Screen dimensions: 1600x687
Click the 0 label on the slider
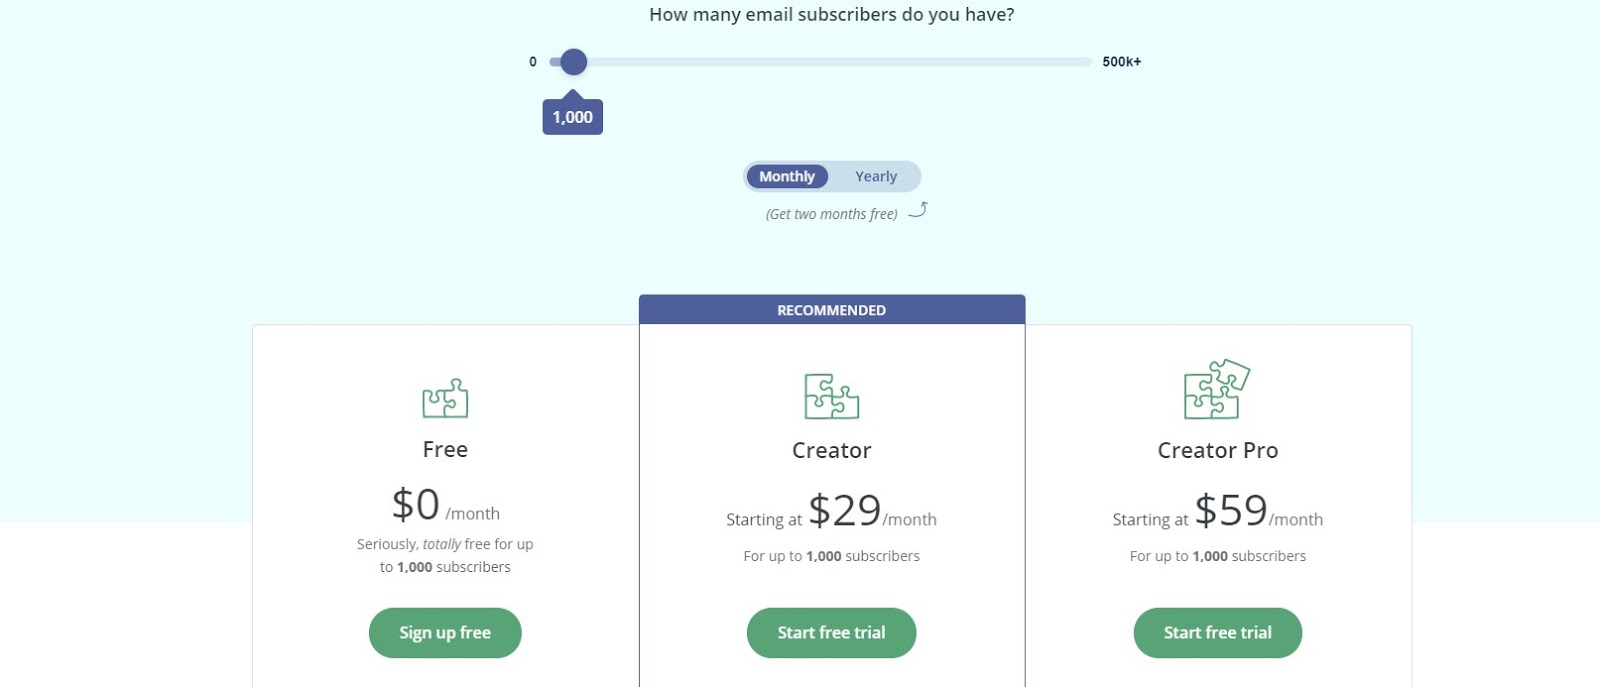[x=532, y=61]
